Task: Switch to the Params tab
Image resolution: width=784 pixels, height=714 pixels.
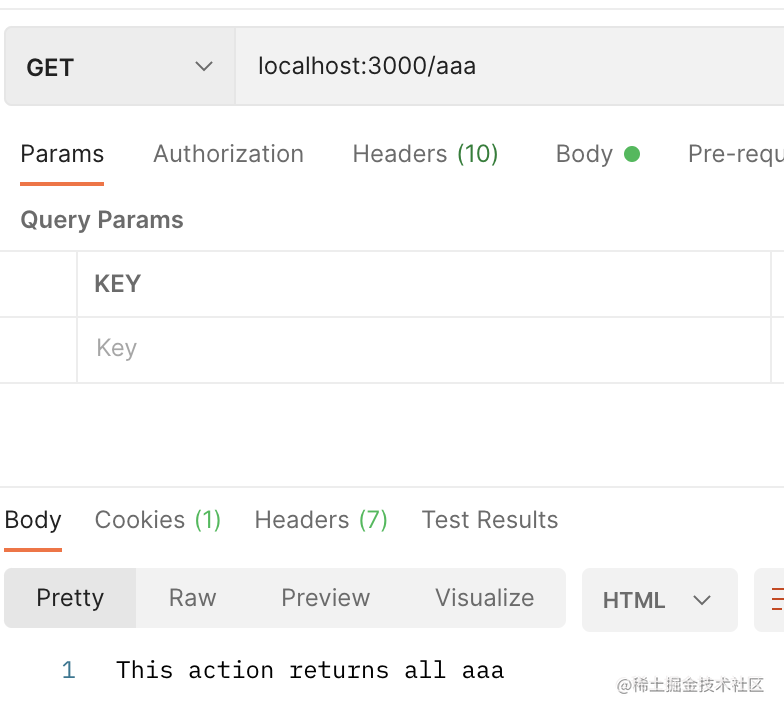Action: click(62, 154)
